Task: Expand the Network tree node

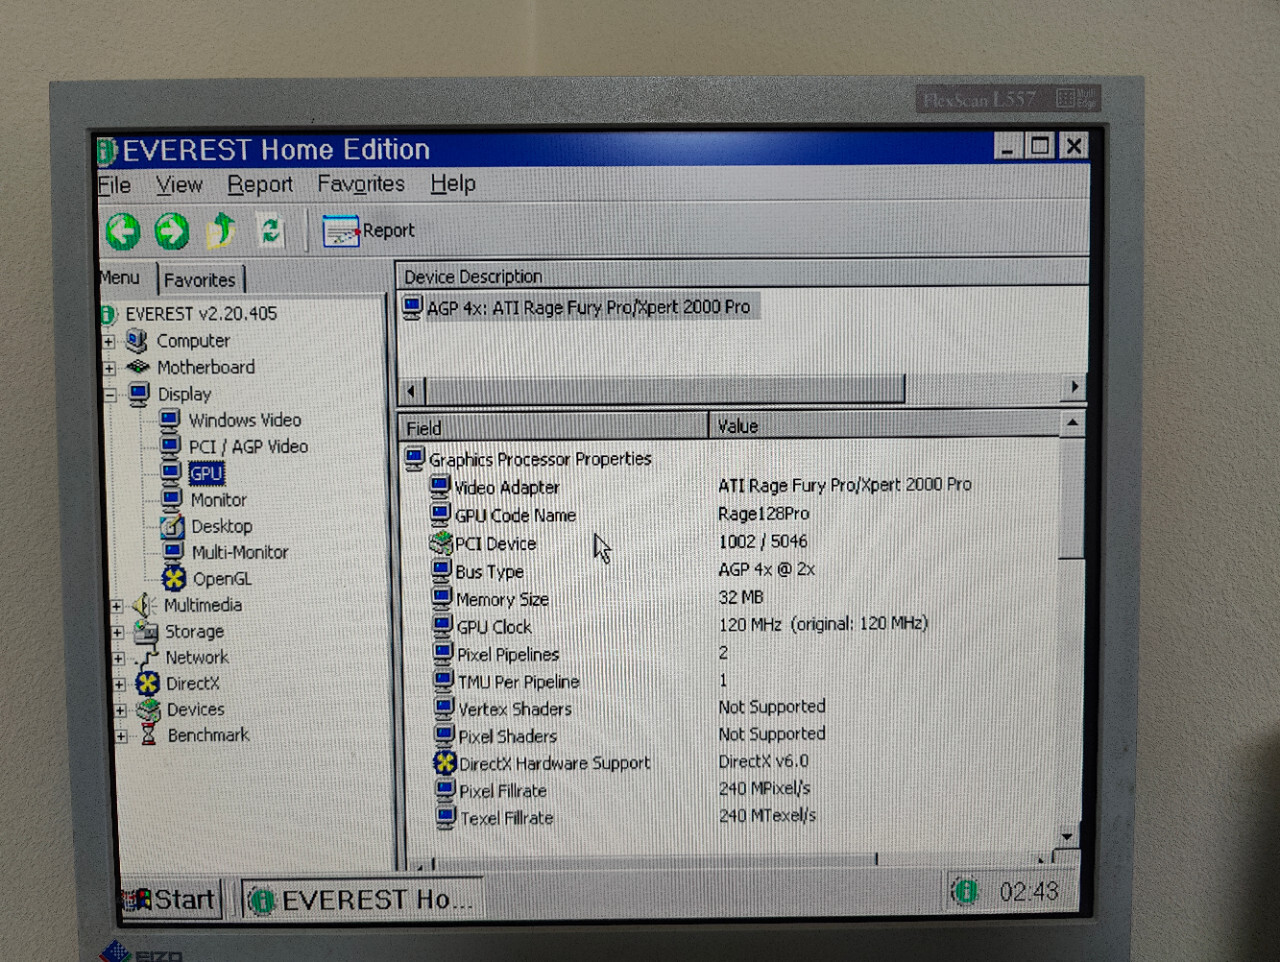Action: click(x=119, y=658)
